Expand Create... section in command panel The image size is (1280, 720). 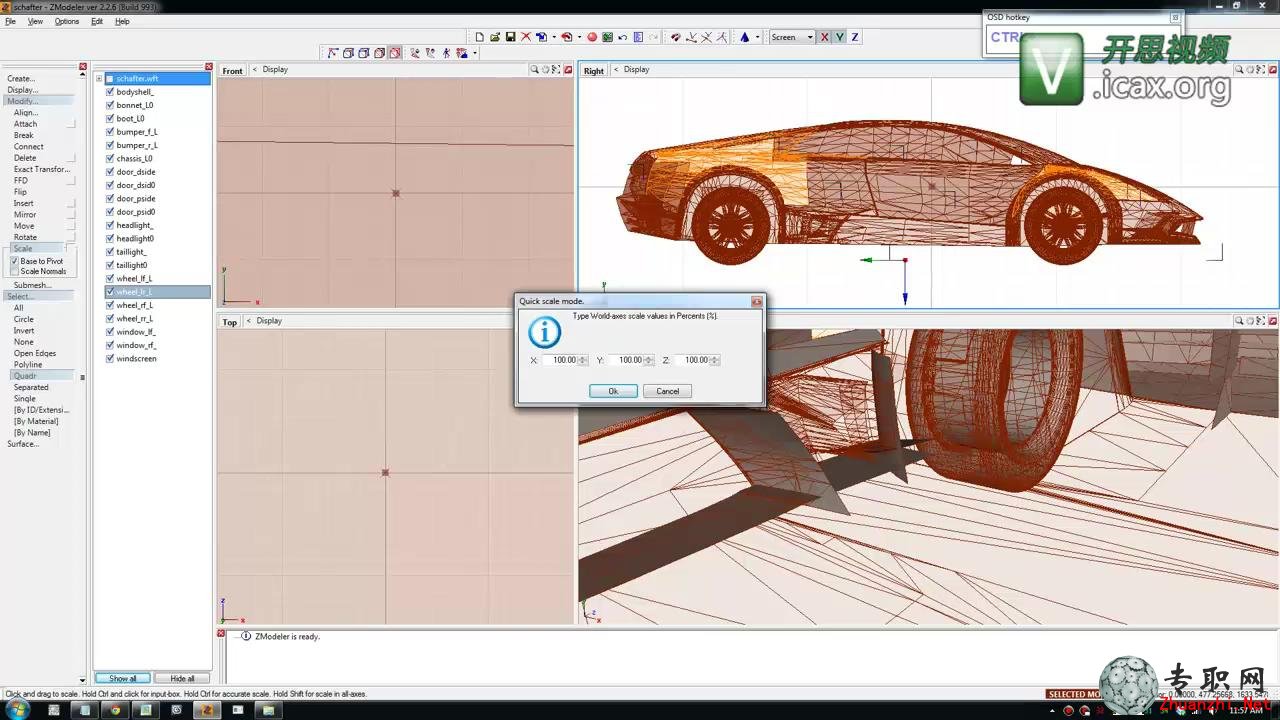pyautogui.click(x=21, y=78)
